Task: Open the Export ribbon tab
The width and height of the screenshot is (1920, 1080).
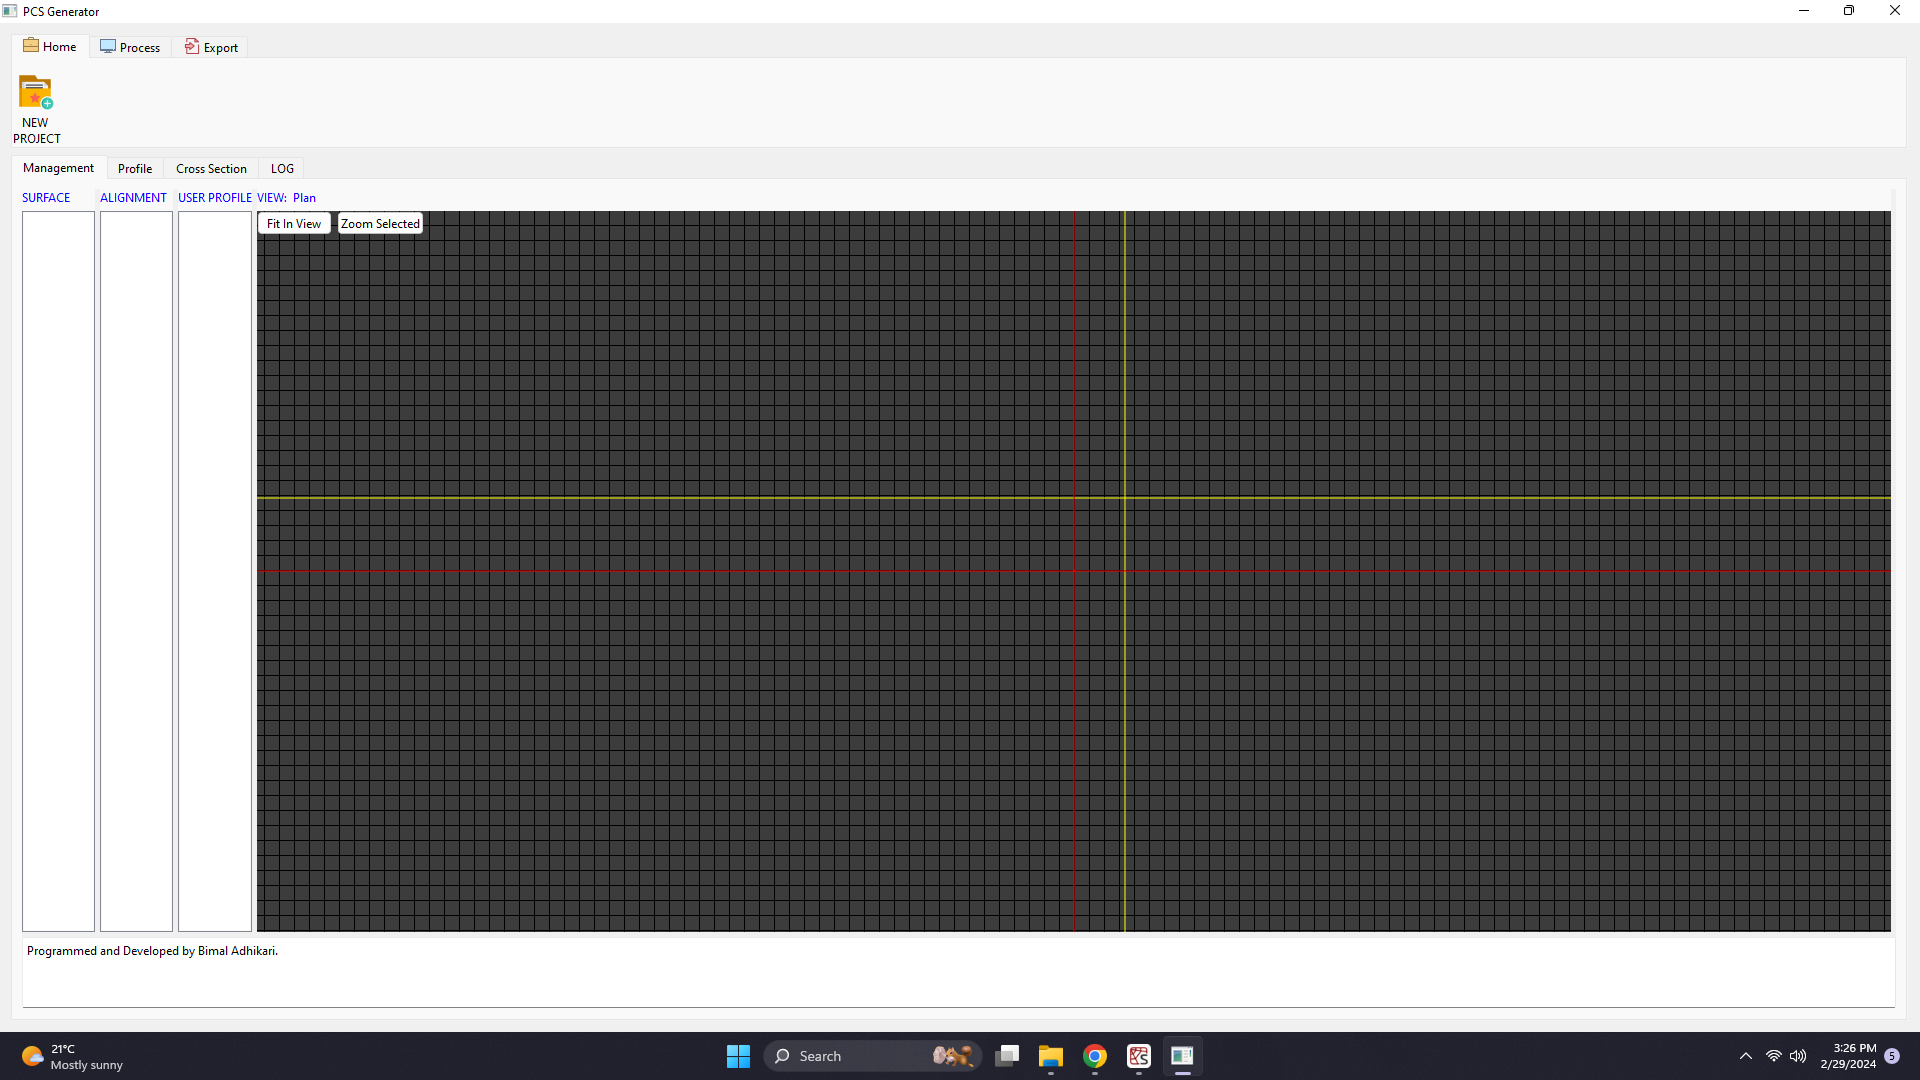Action: [x=211, y=47]
